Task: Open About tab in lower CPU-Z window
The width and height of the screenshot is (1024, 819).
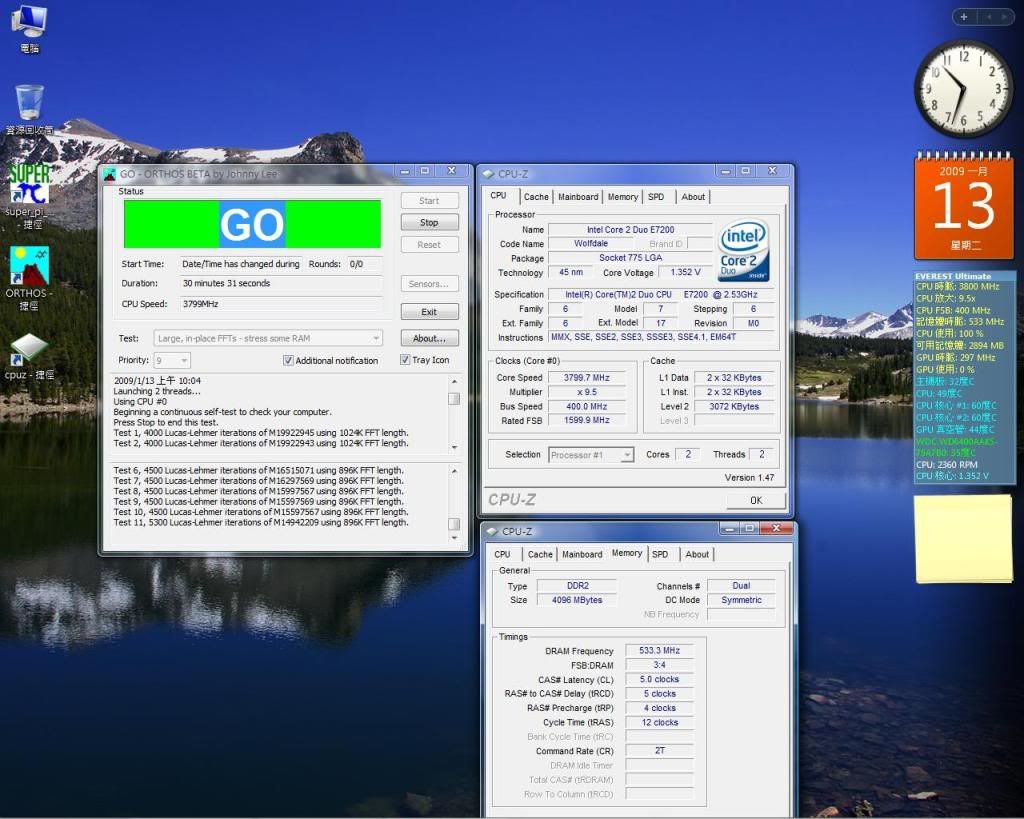Action: point(697,554)
